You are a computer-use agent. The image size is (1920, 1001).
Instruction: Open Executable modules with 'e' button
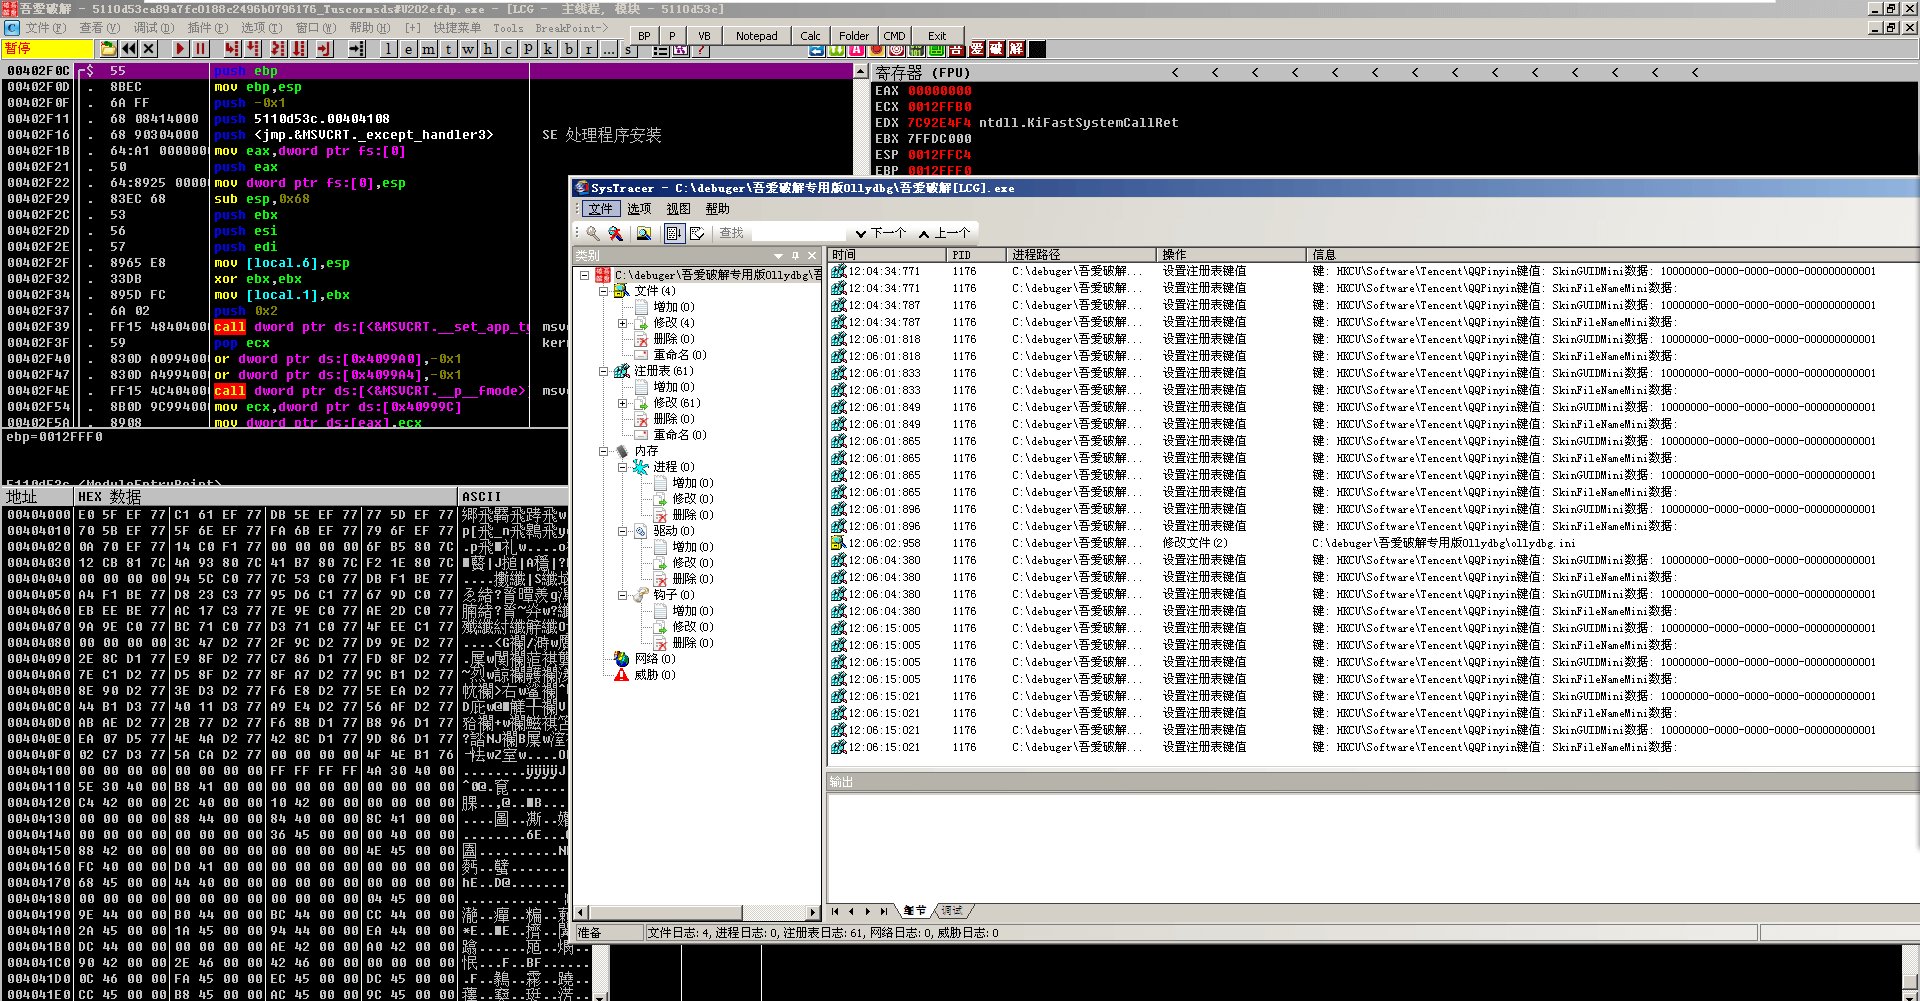409,48
